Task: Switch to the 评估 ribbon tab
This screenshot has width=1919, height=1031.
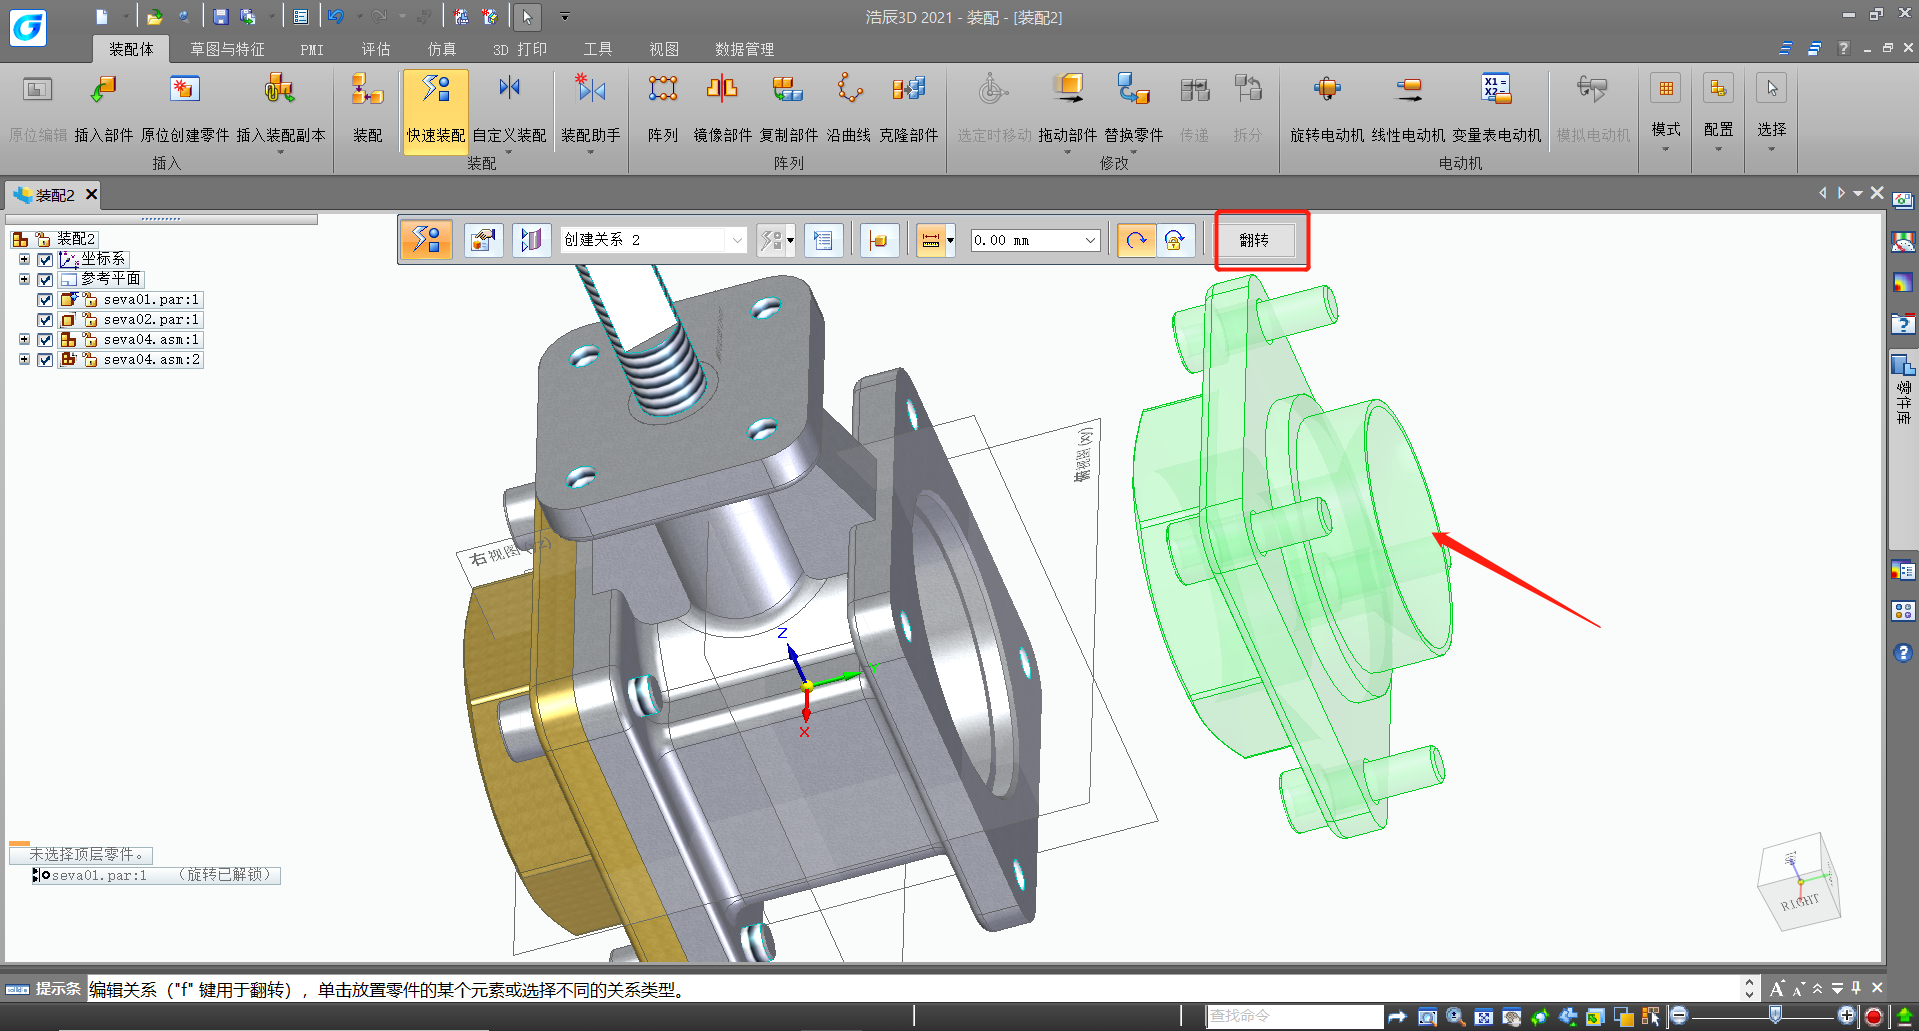Action: pos(376,49)
